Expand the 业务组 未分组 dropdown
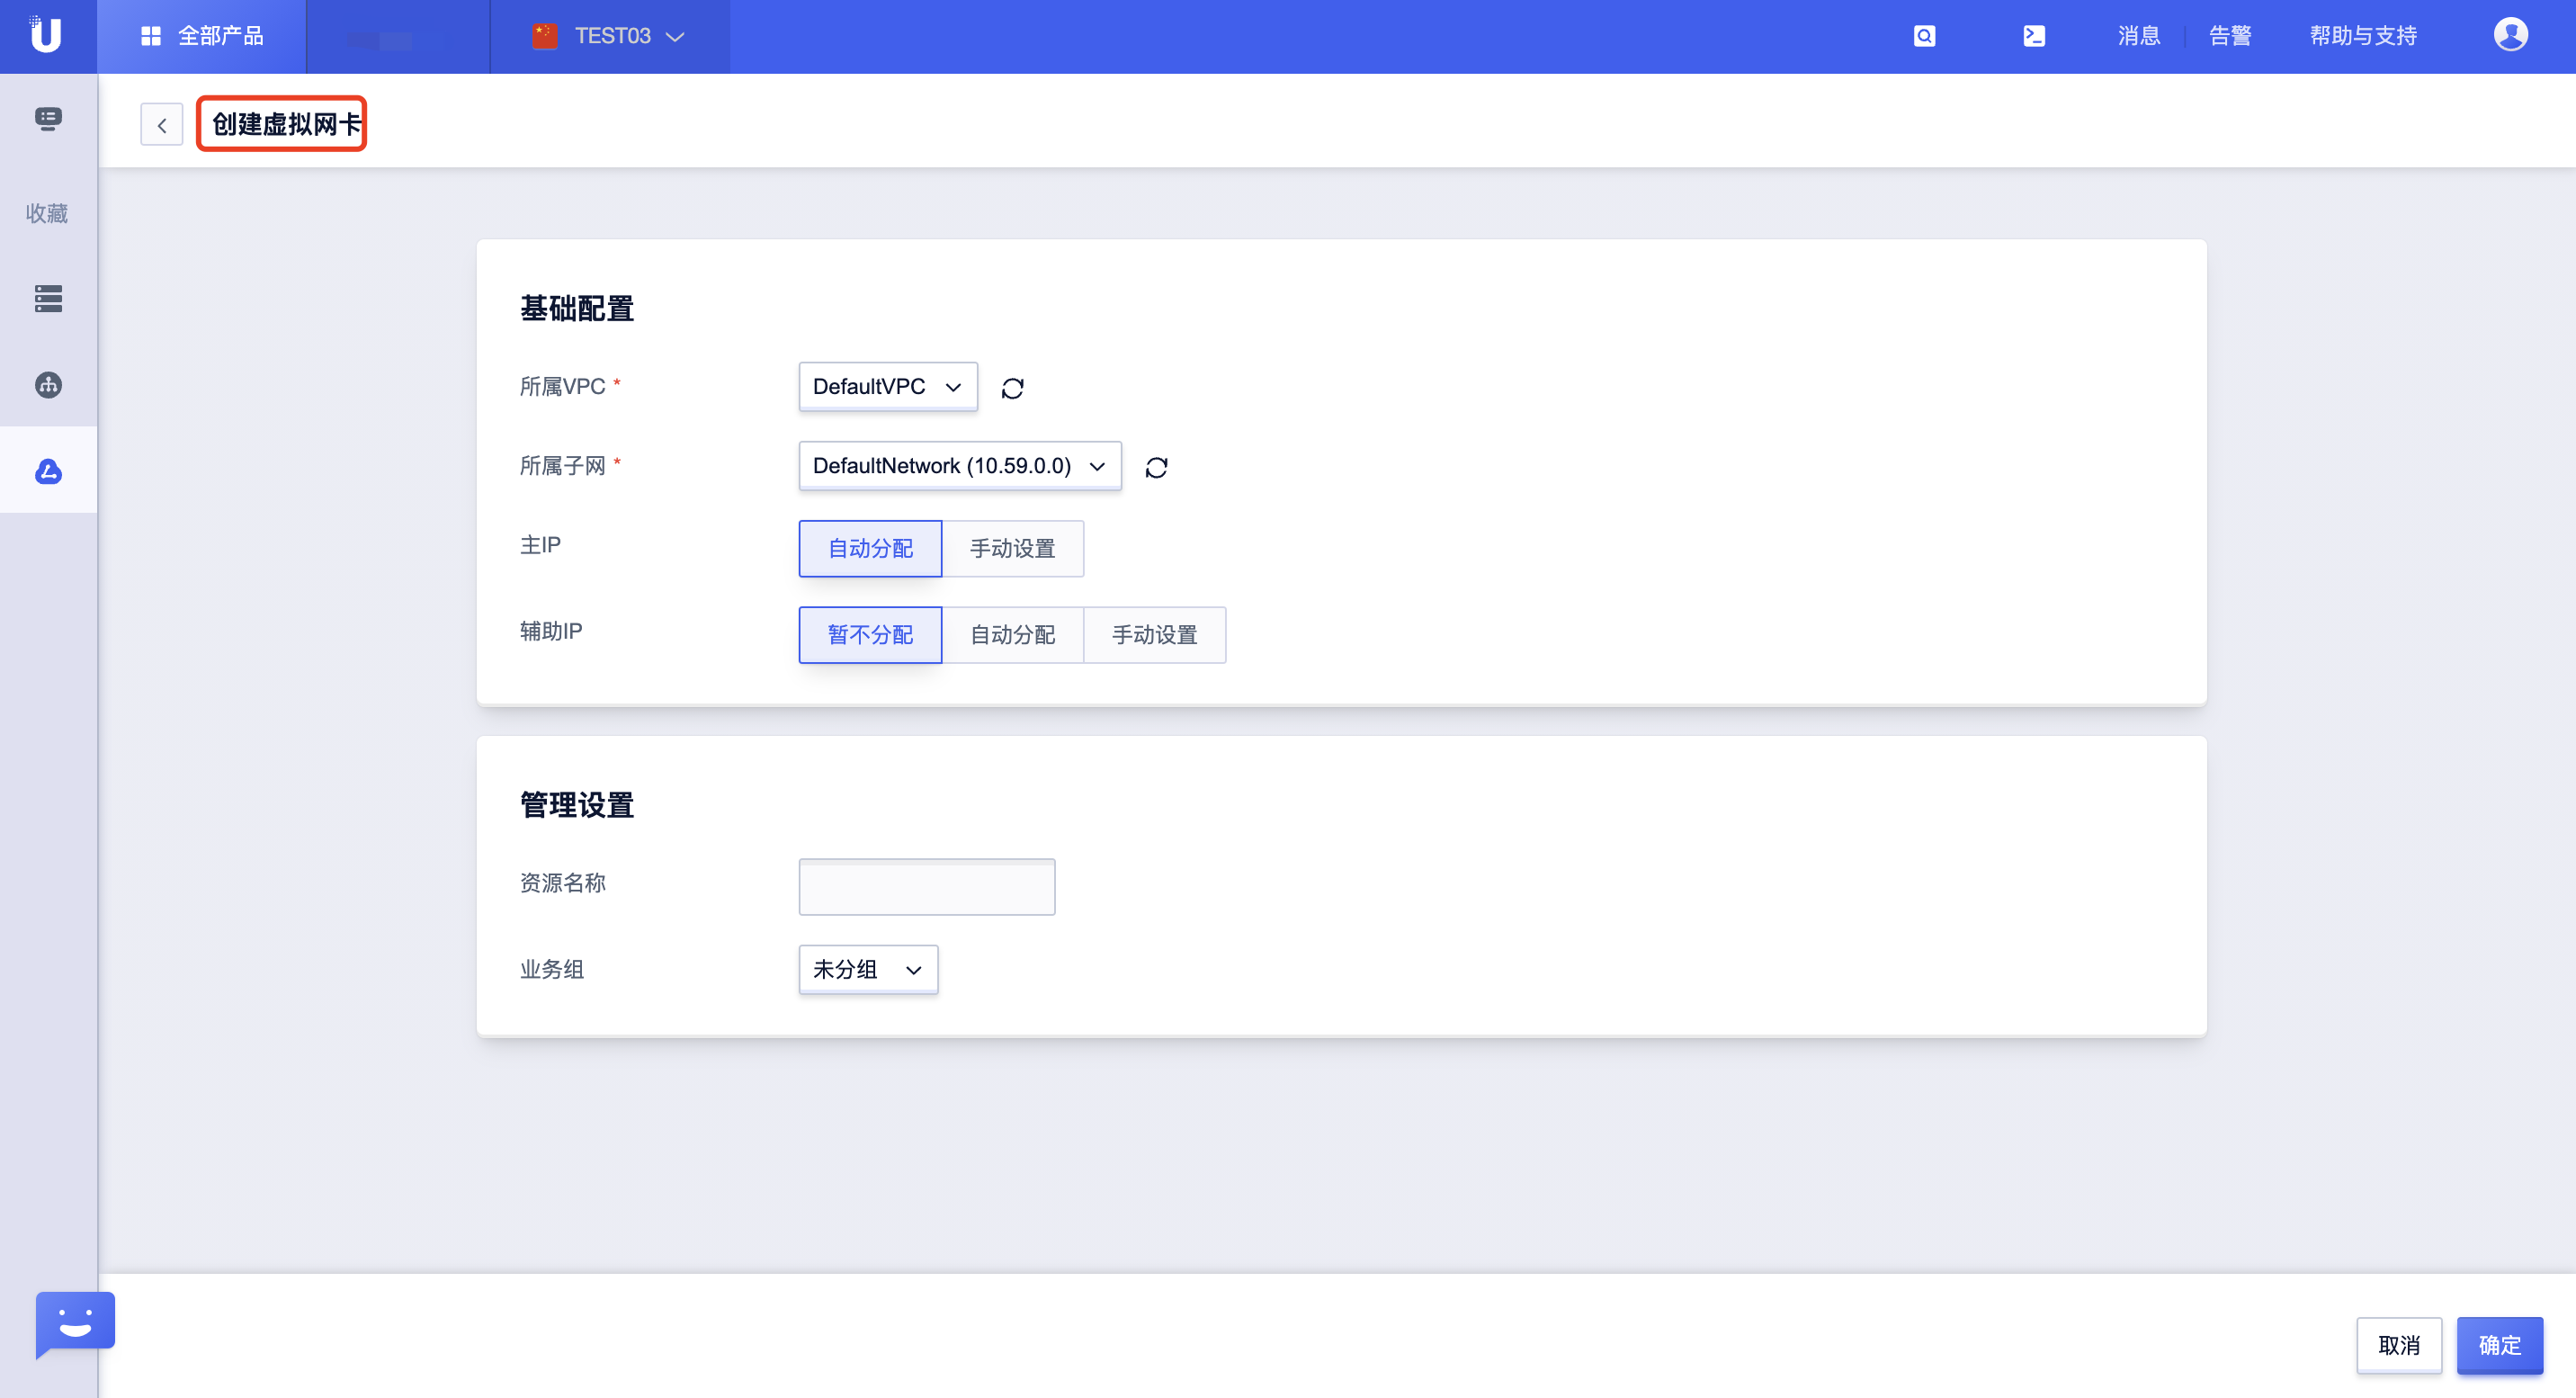Image resolution: width=2576 pixels, height=1398 pixels. coord(867,969)
